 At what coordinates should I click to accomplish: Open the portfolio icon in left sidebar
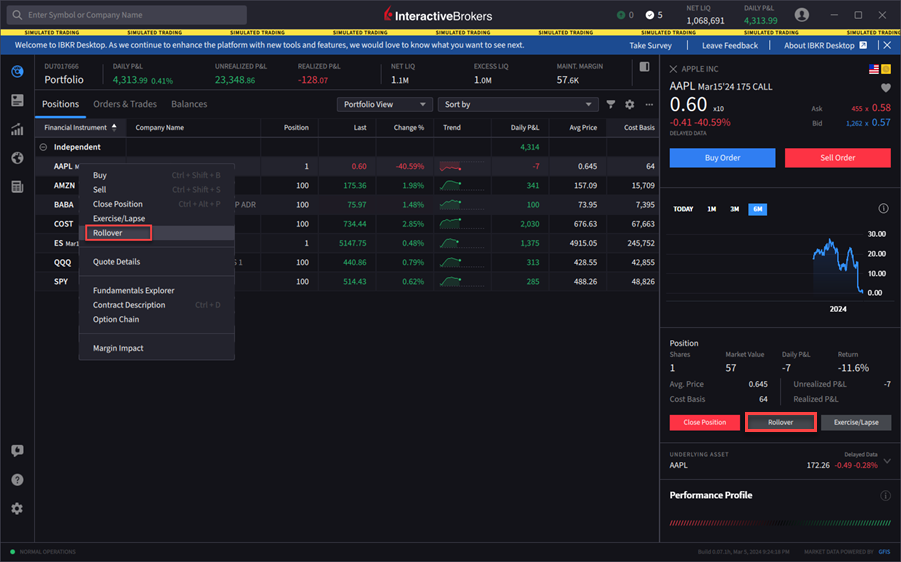(x=17, y=71)
